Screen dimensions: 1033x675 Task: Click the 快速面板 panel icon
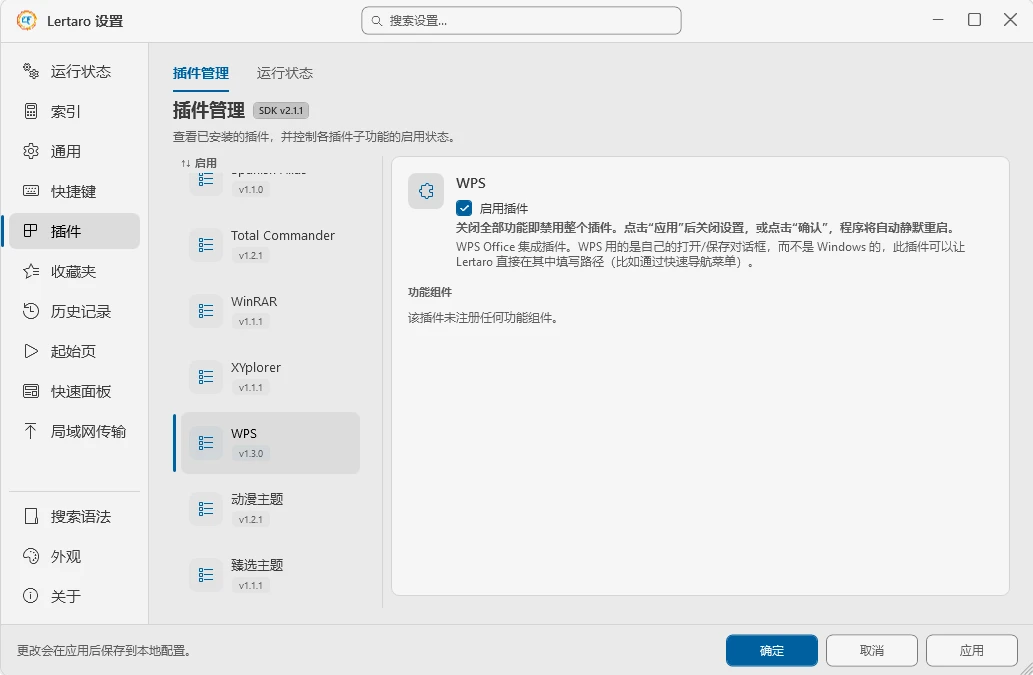(31, 391)
